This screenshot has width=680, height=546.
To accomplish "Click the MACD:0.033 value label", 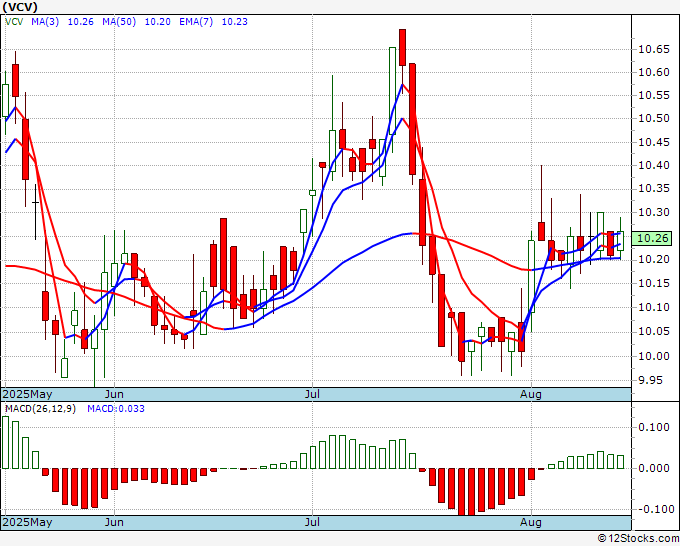I will click(116, 409).
